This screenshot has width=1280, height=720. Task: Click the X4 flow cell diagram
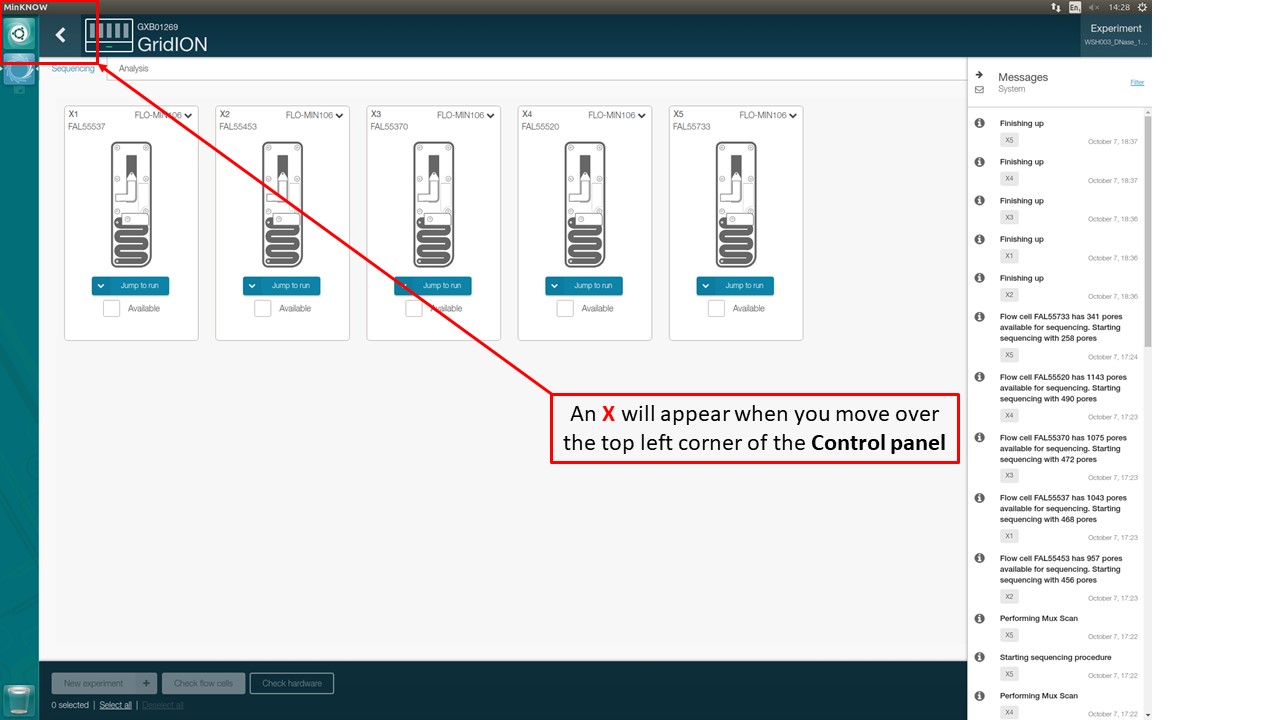click(x=585, y=204)
